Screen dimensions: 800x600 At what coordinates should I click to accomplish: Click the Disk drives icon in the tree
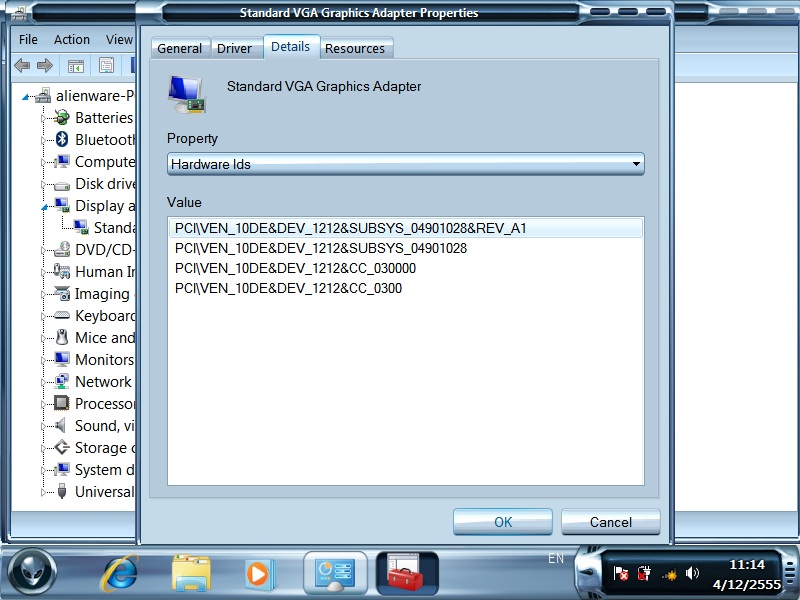[62, 185]
